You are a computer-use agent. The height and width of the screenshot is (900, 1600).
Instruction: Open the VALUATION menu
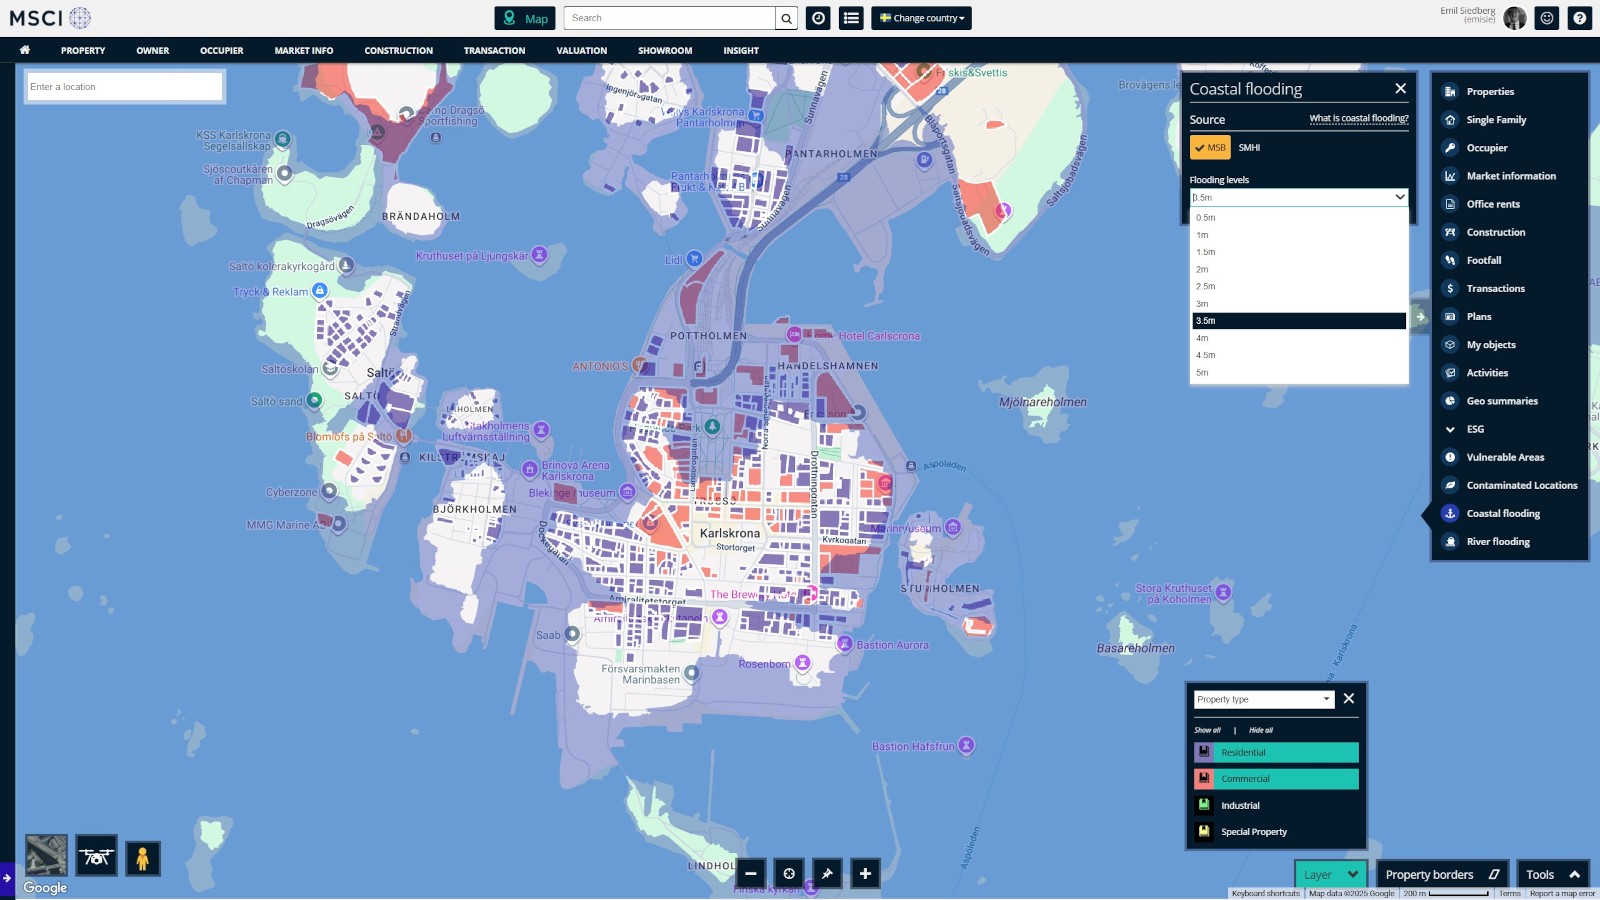pos(581,50)
